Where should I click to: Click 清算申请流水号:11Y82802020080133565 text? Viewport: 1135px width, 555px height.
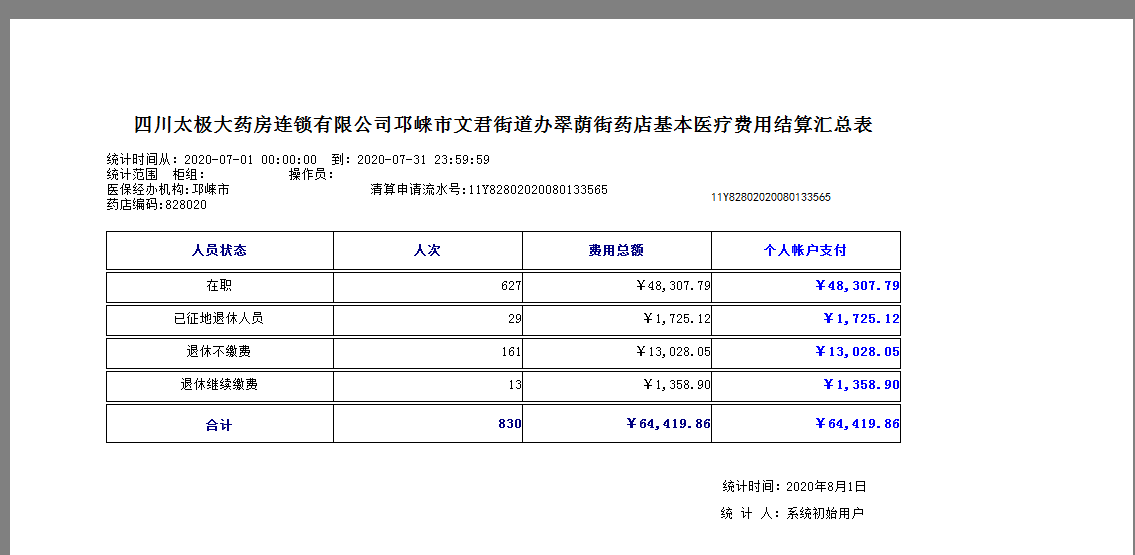[489, 190]
